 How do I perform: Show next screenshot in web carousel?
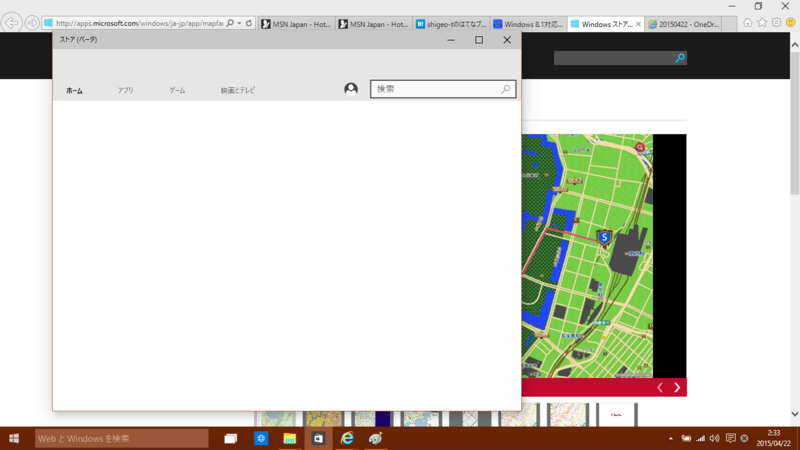tap(677, 388)
